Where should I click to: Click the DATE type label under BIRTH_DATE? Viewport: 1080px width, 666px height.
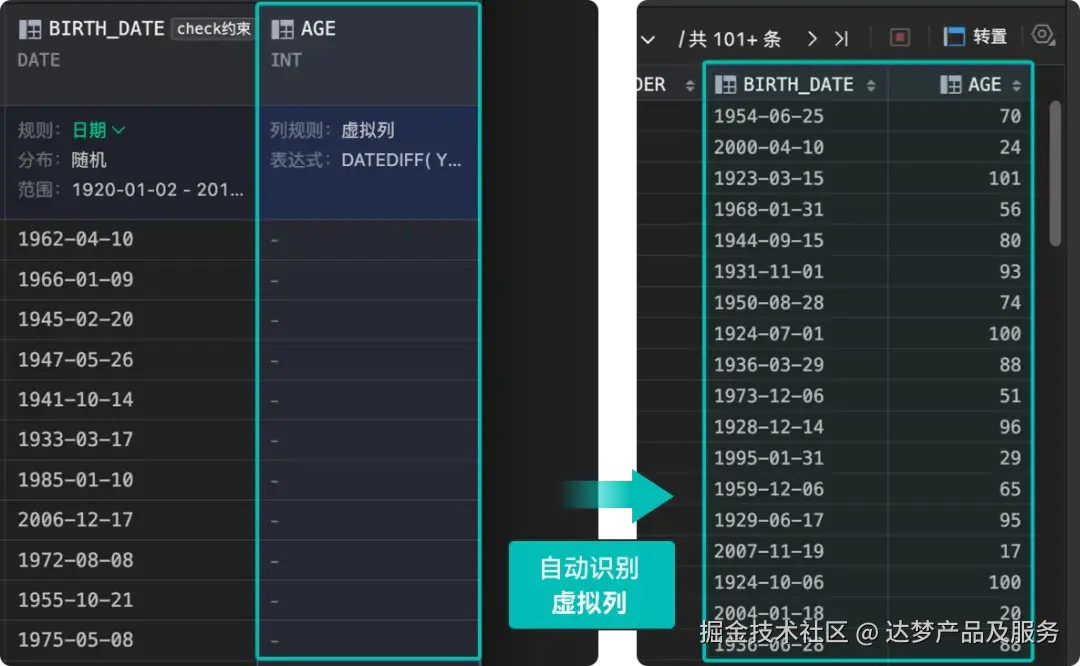[x=39, y=61]
